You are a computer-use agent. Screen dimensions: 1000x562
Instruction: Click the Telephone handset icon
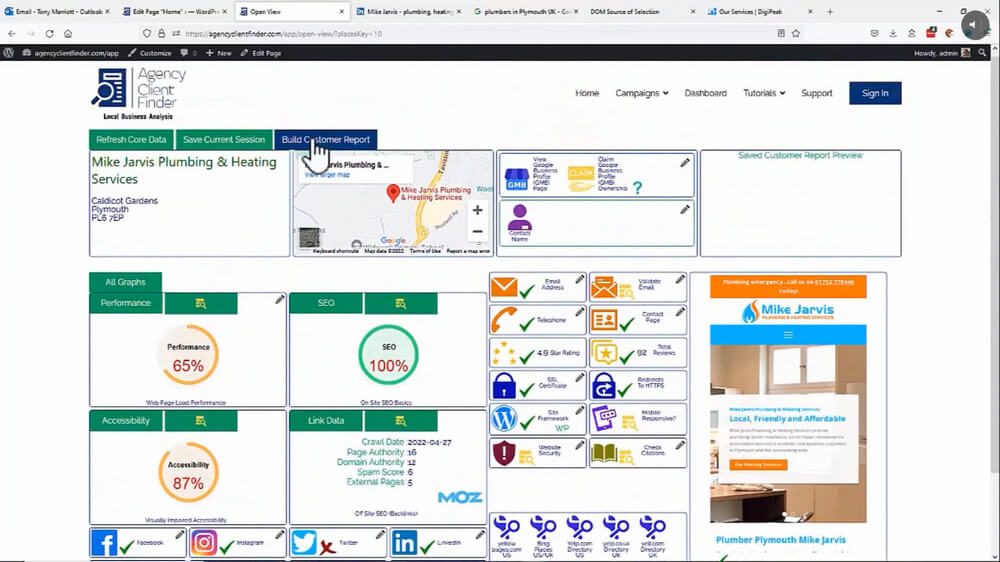pos(503,320)
